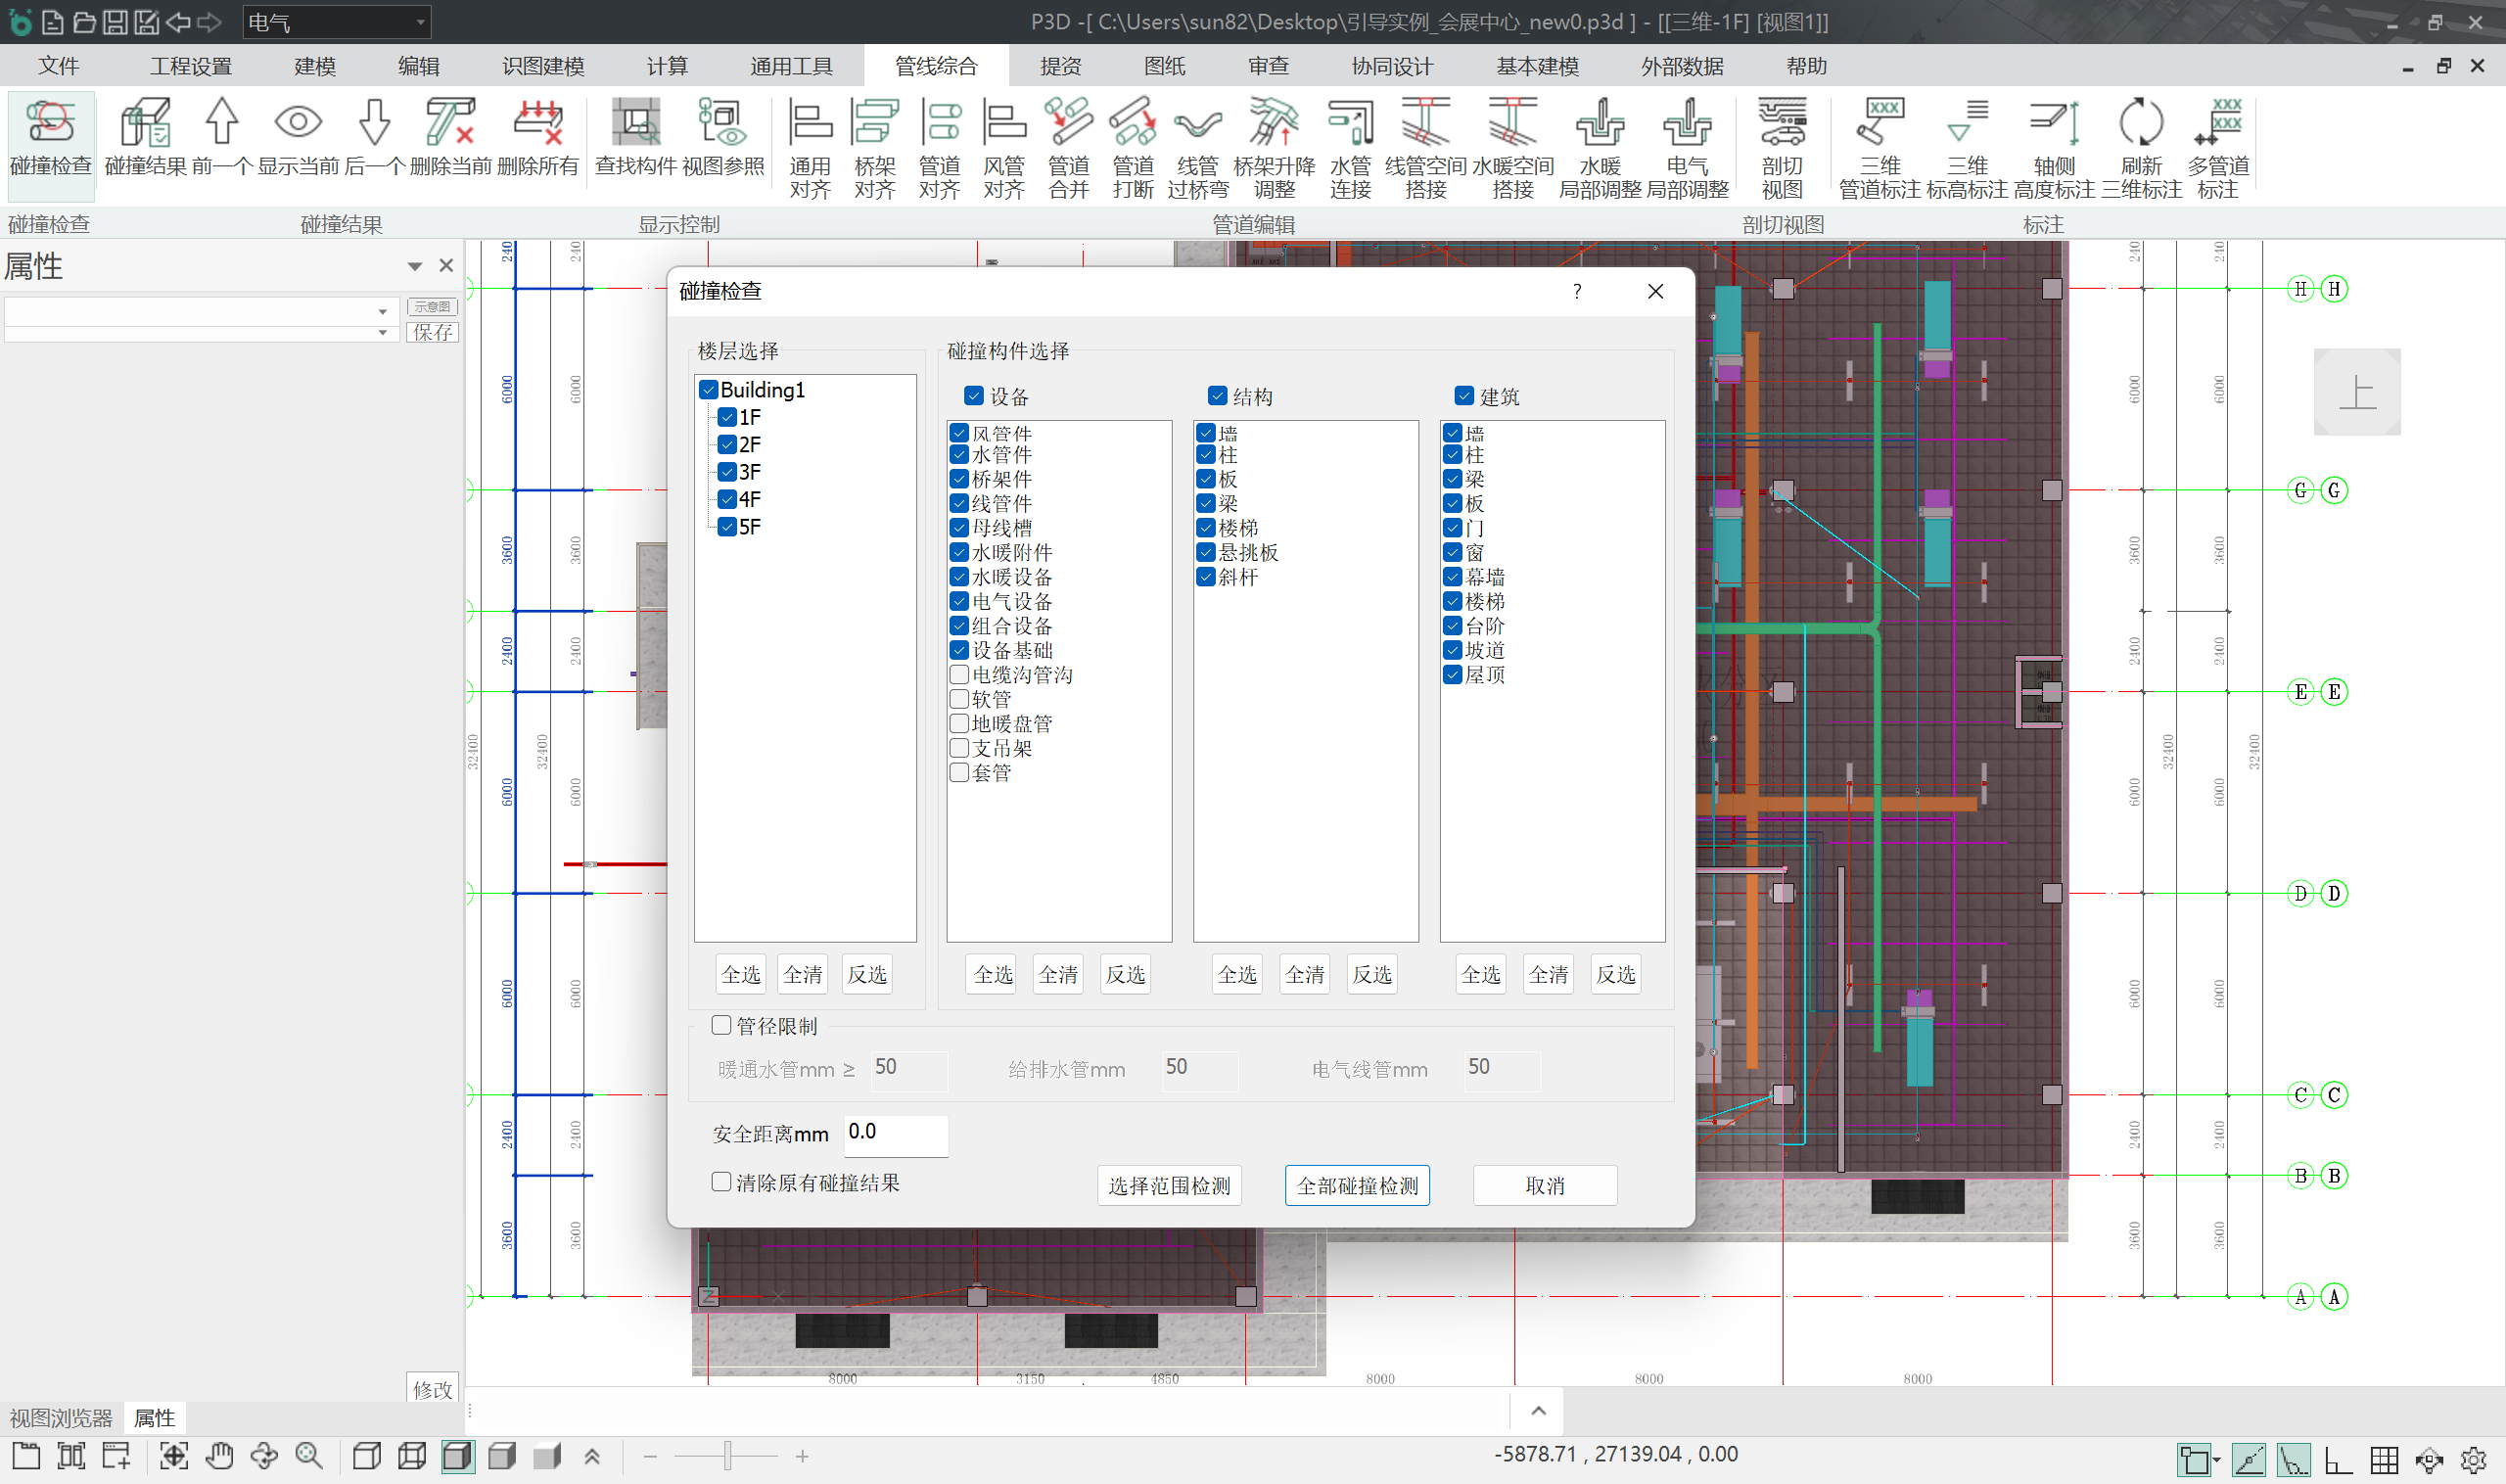
Task: Activate the pan hand tool in bottom bar
Action: pyautogui.click(x=219, y=1456)
